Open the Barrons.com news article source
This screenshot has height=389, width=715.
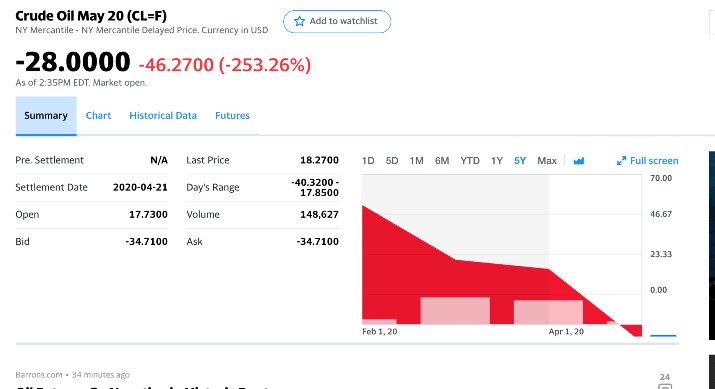39,375
